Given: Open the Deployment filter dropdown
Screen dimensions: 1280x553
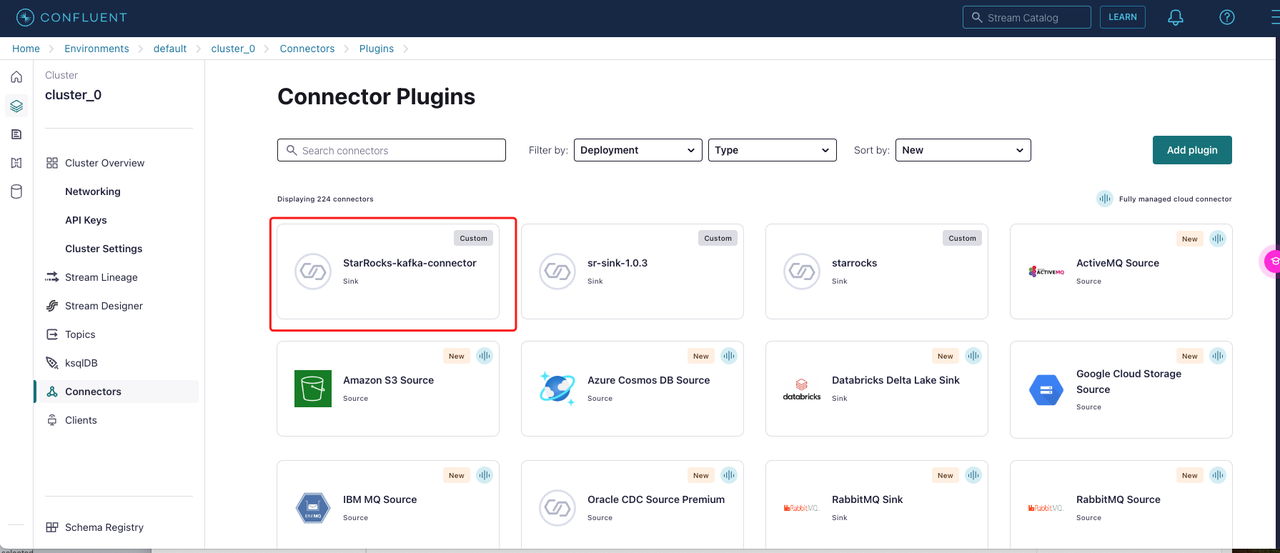Looking at the screenshot, I should tap(637, 150).
